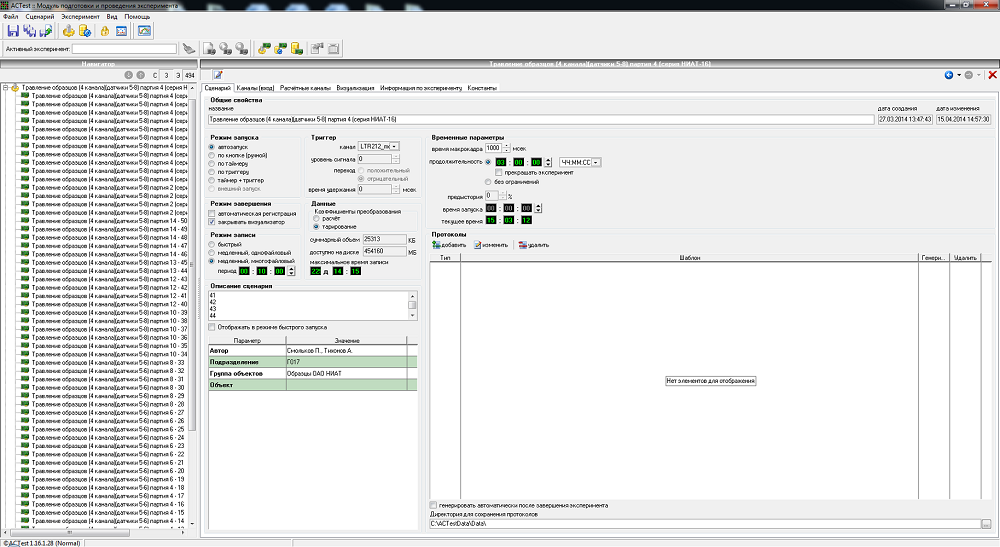This screenshot has width=1000, height=547.
Task: Click the изменить protocol button
Action: pos(490,245)
